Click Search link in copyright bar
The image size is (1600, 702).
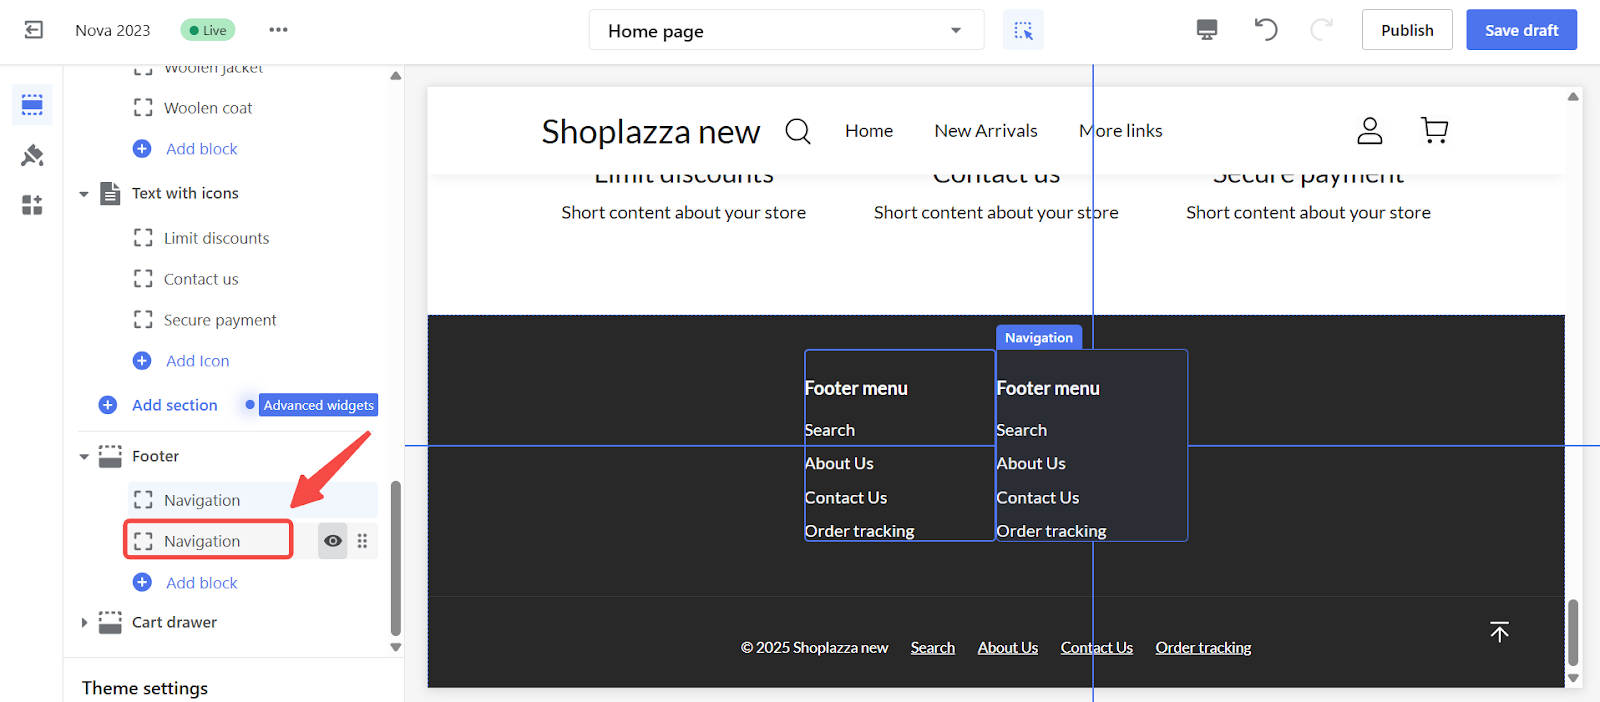[x=933, y=648]
